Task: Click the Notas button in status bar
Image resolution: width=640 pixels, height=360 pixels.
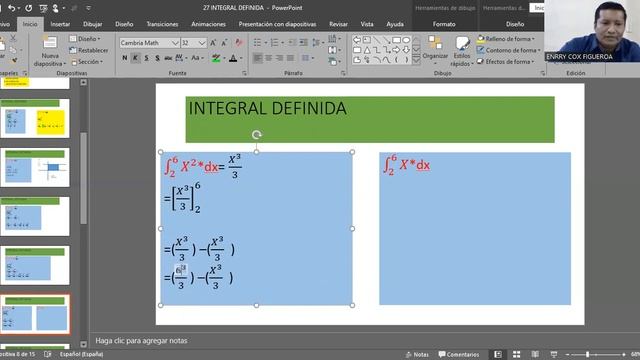Action: (x=417, y=354)
